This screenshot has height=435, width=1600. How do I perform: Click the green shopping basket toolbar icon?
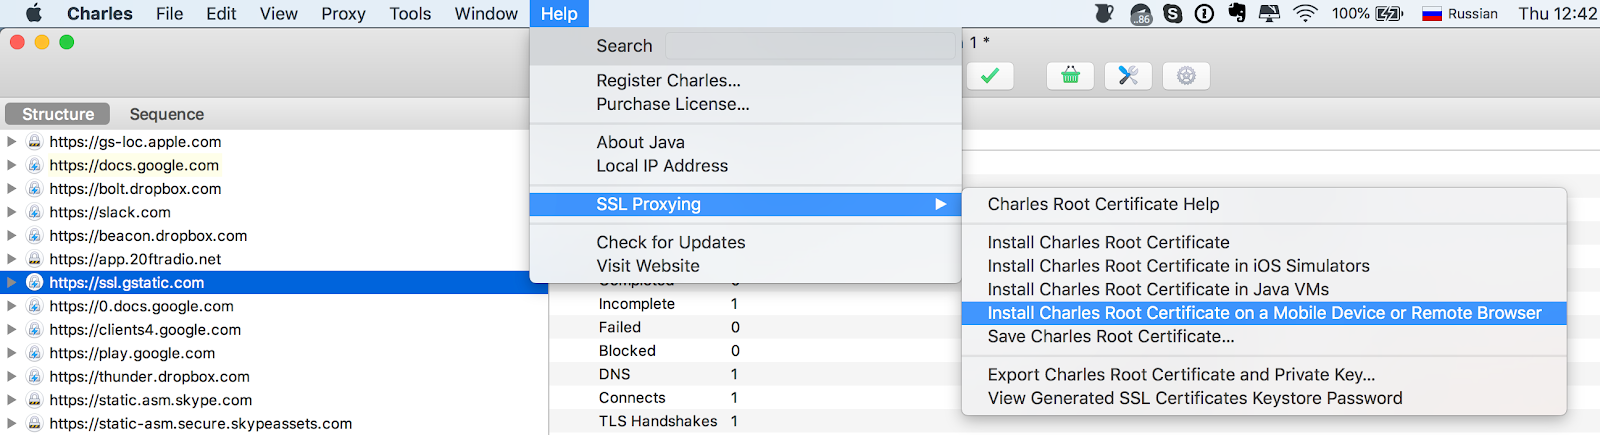1070,76
